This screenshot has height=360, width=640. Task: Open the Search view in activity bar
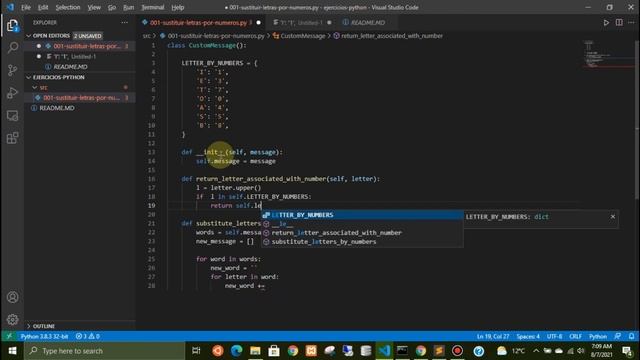(13, 48)
